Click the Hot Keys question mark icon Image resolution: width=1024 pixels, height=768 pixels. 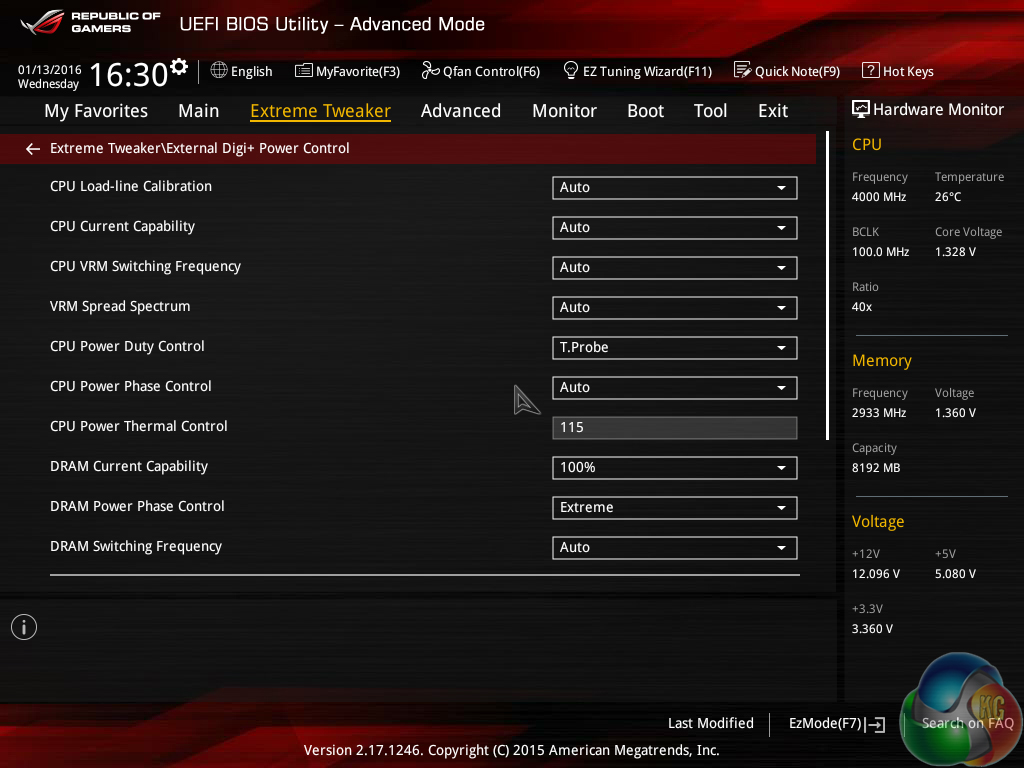pyautogui.click(x=871, y=70)
